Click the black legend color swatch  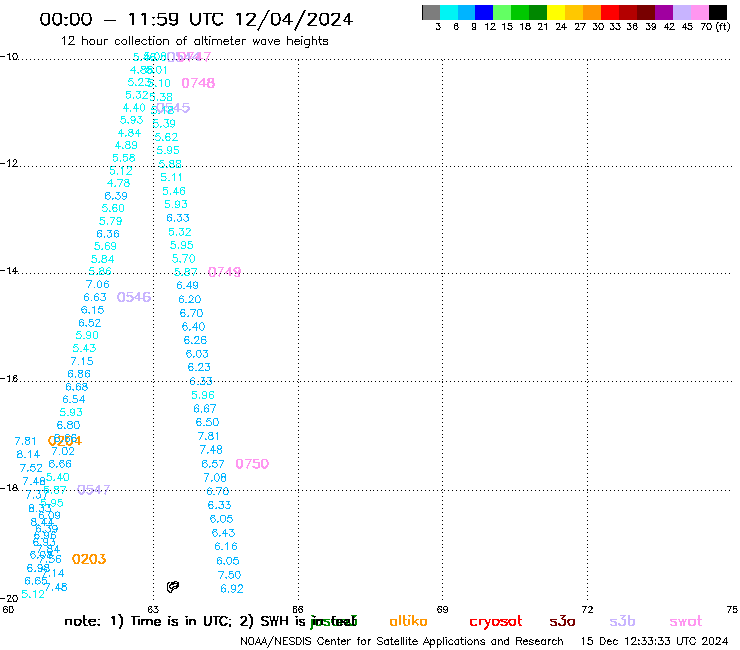pos(718,12)
